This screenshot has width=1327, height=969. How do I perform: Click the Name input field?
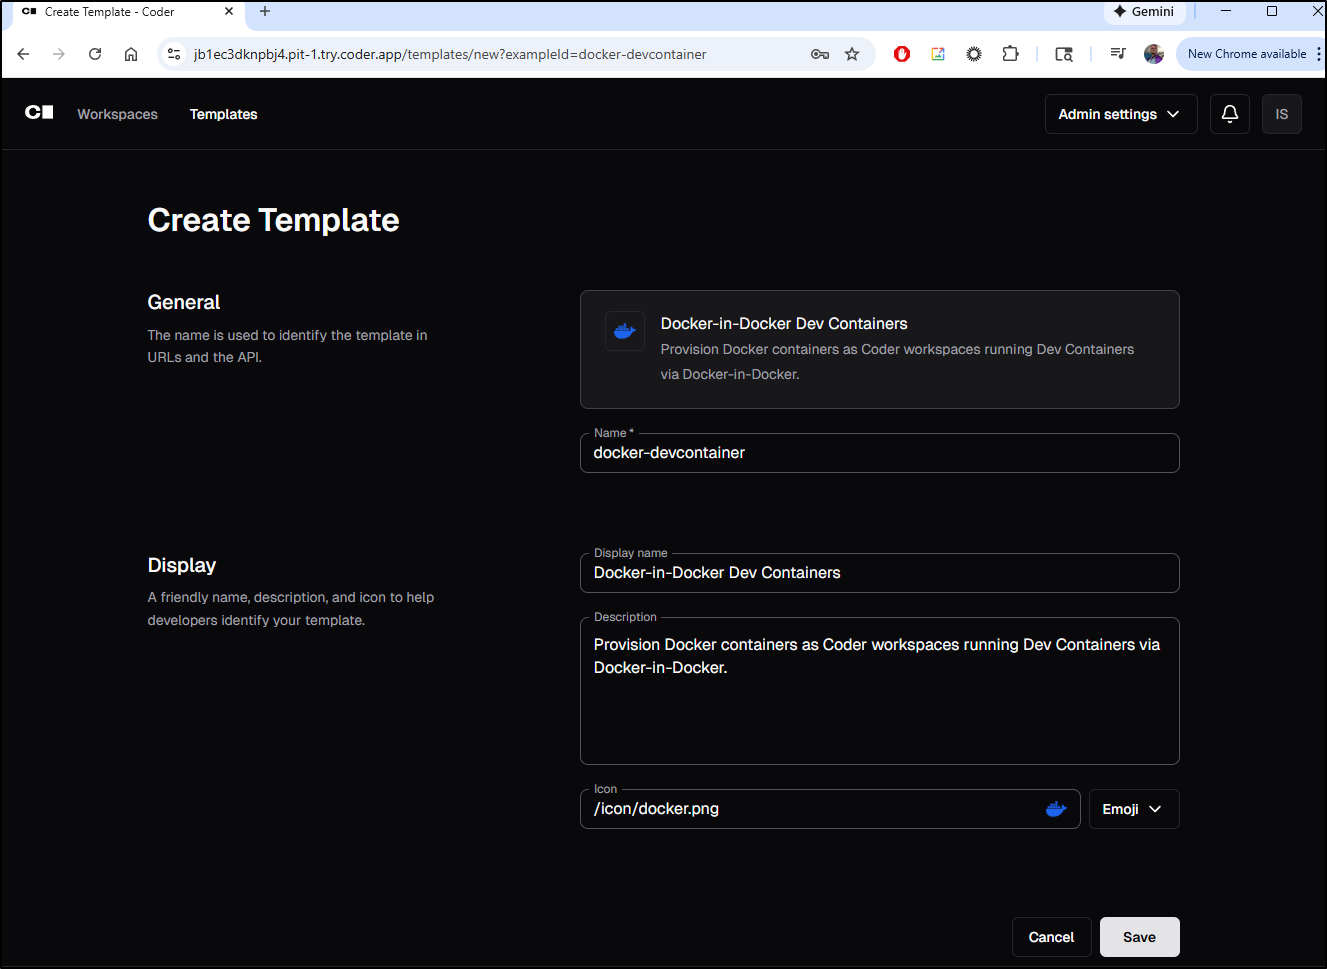pyautogui.click(x=878, y=453)
